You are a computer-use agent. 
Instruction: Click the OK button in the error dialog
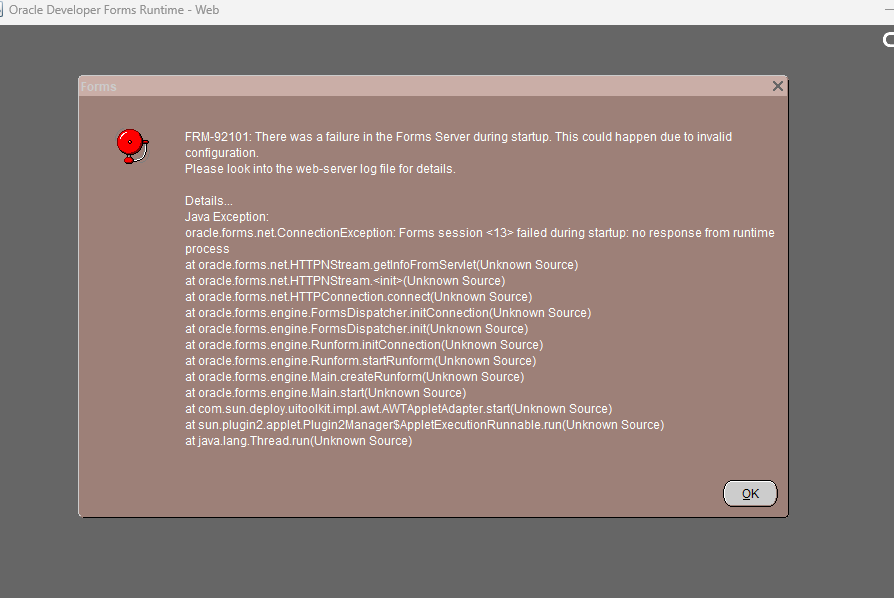coord(749,493)
